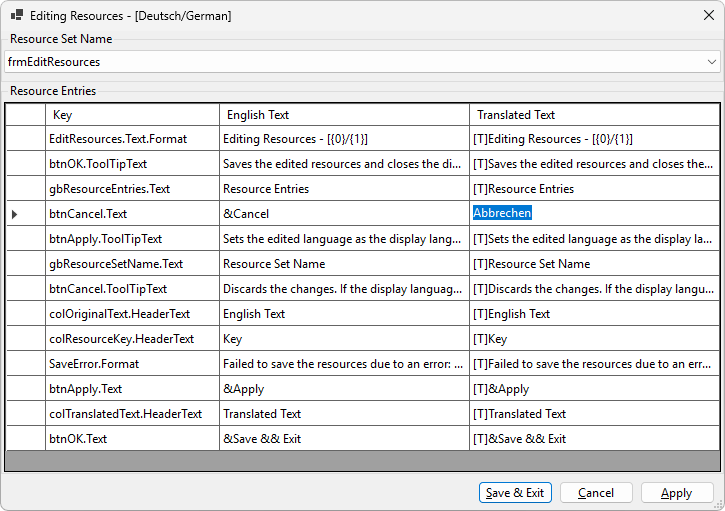Edit the '[T]Resource Set Name' translation cell
The height and width of the screenshot is (511, 725).
595,264
